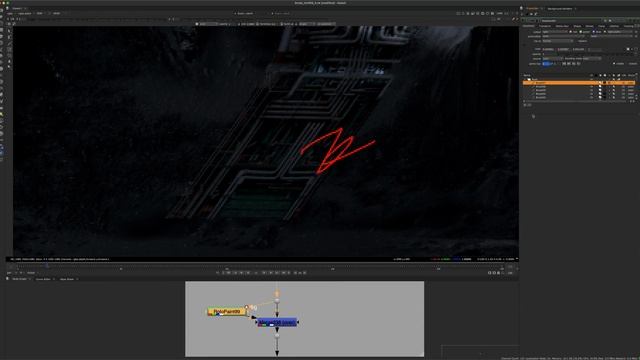
Task: Close the Node Graph tab
Action: [30, 279]
